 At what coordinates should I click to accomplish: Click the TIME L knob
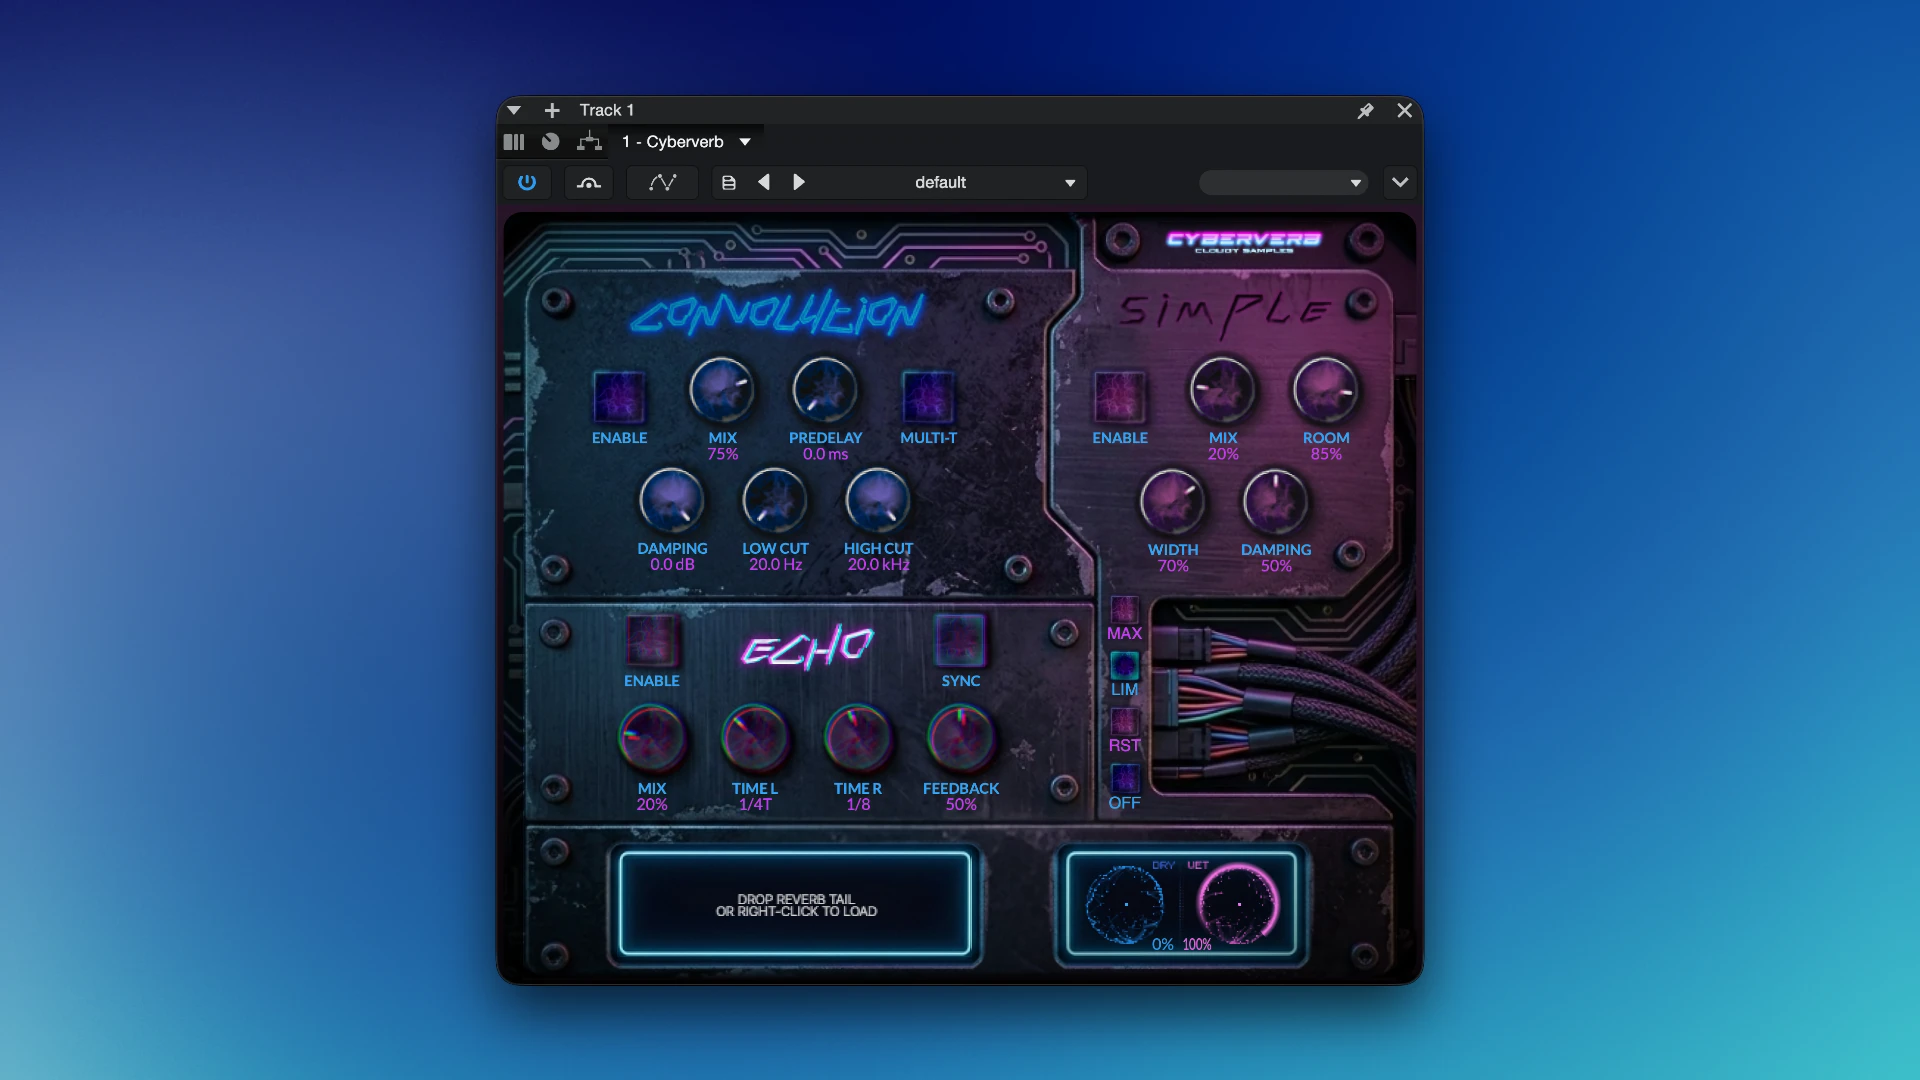[x=755, y=738]
